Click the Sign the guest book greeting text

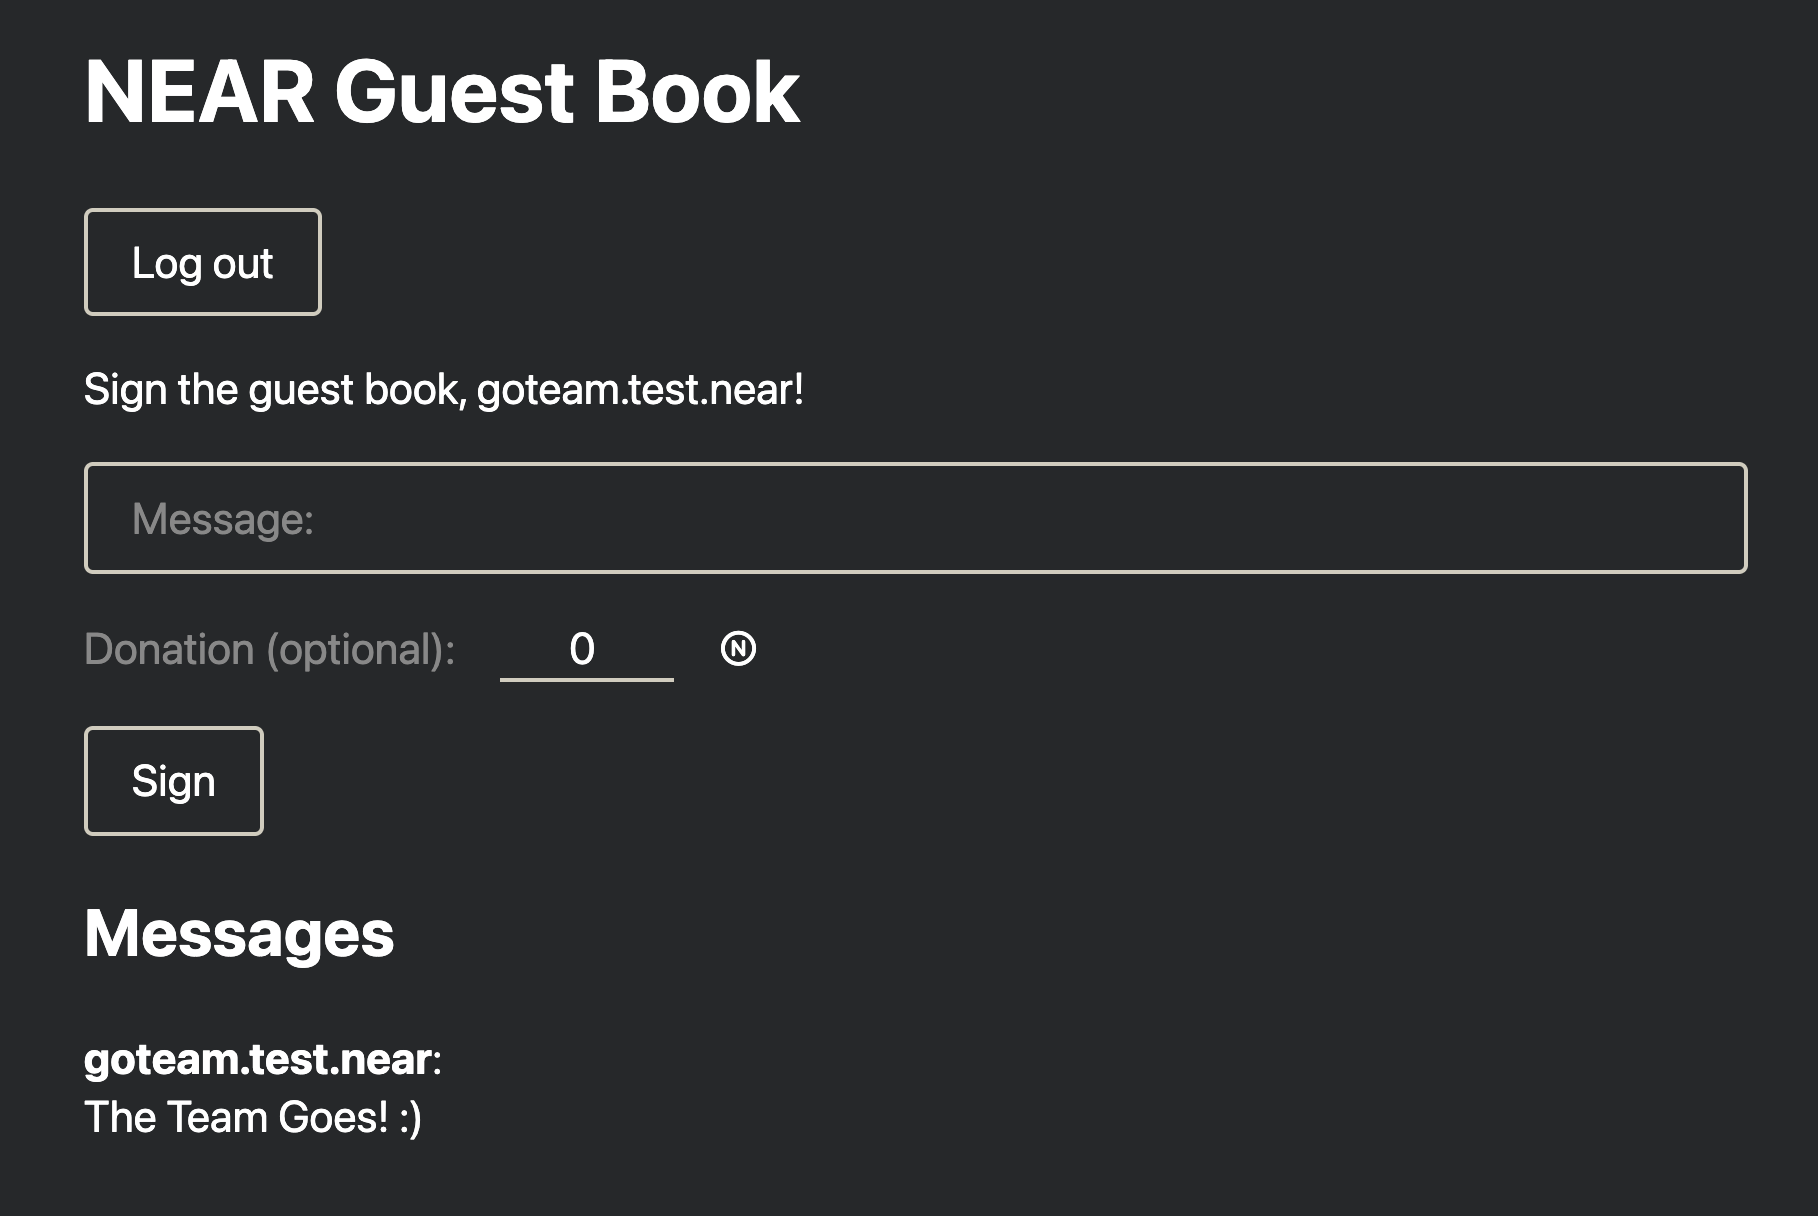pyautogui.click(x=443, y=389)
